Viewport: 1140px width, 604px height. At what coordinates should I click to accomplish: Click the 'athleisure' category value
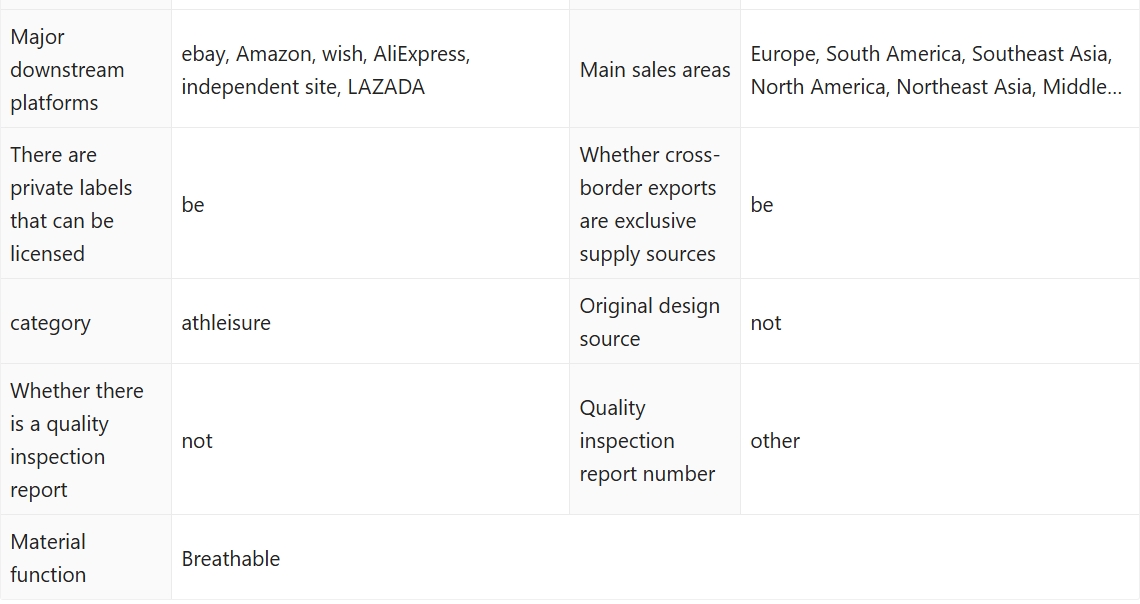226,323
